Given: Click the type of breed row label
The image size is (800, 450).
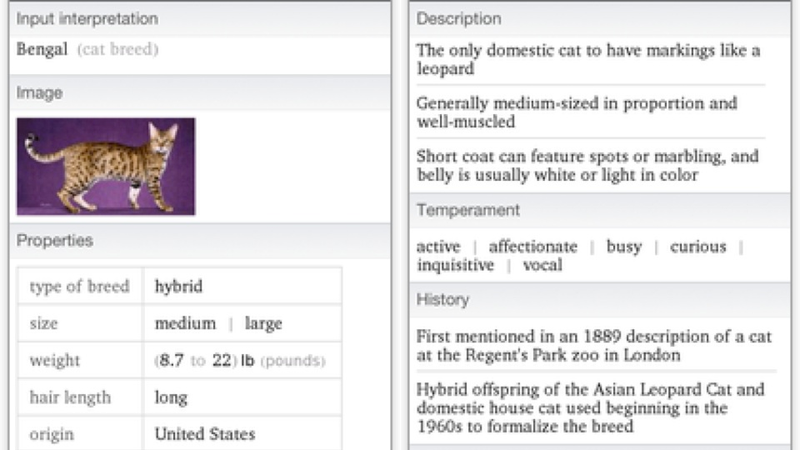Looking at the screenshot, I should pyautogui.click(x=80, y=286).
